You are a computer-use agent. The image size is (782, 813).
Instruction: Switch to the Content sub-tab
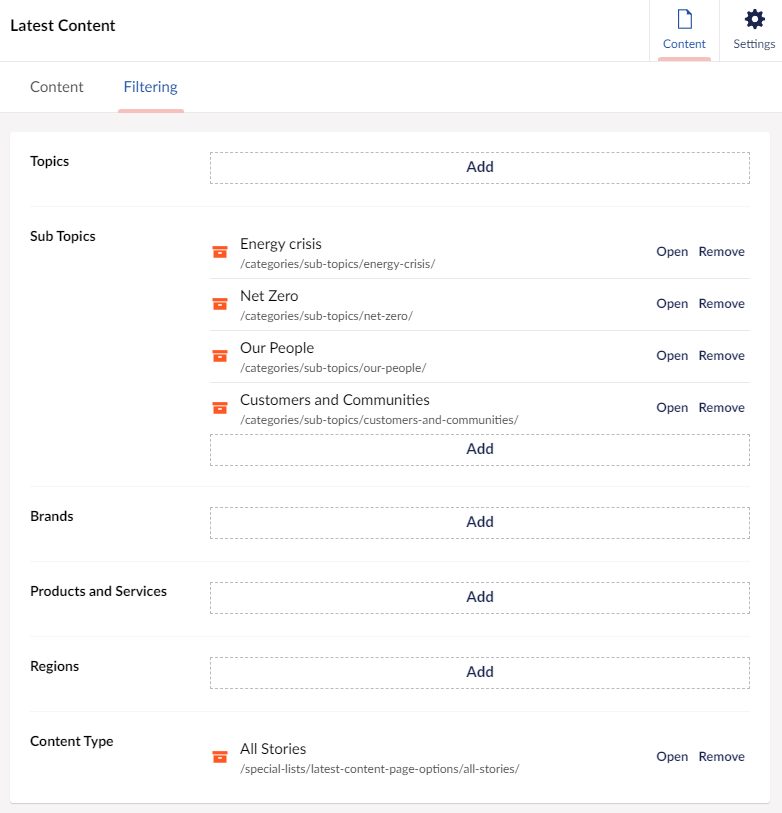click(x=57, y=87)
